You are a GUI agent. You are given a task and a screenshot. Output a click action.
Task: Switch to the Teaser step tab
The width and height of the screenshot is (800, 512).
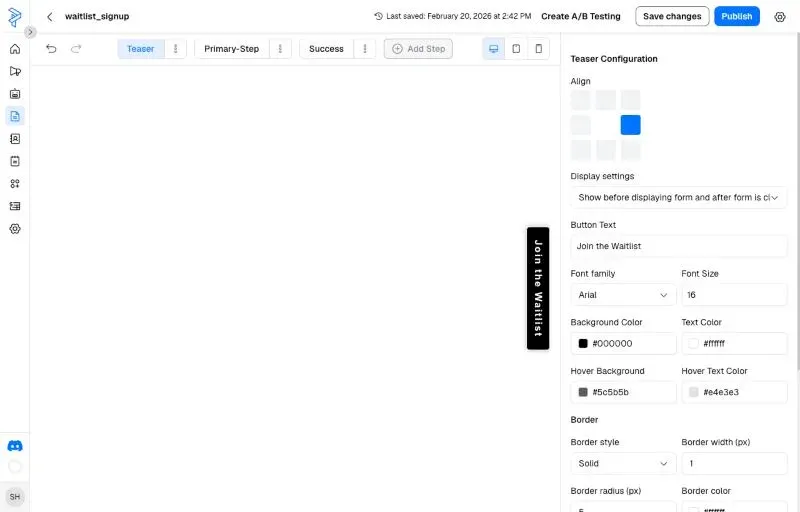(140, 49)
